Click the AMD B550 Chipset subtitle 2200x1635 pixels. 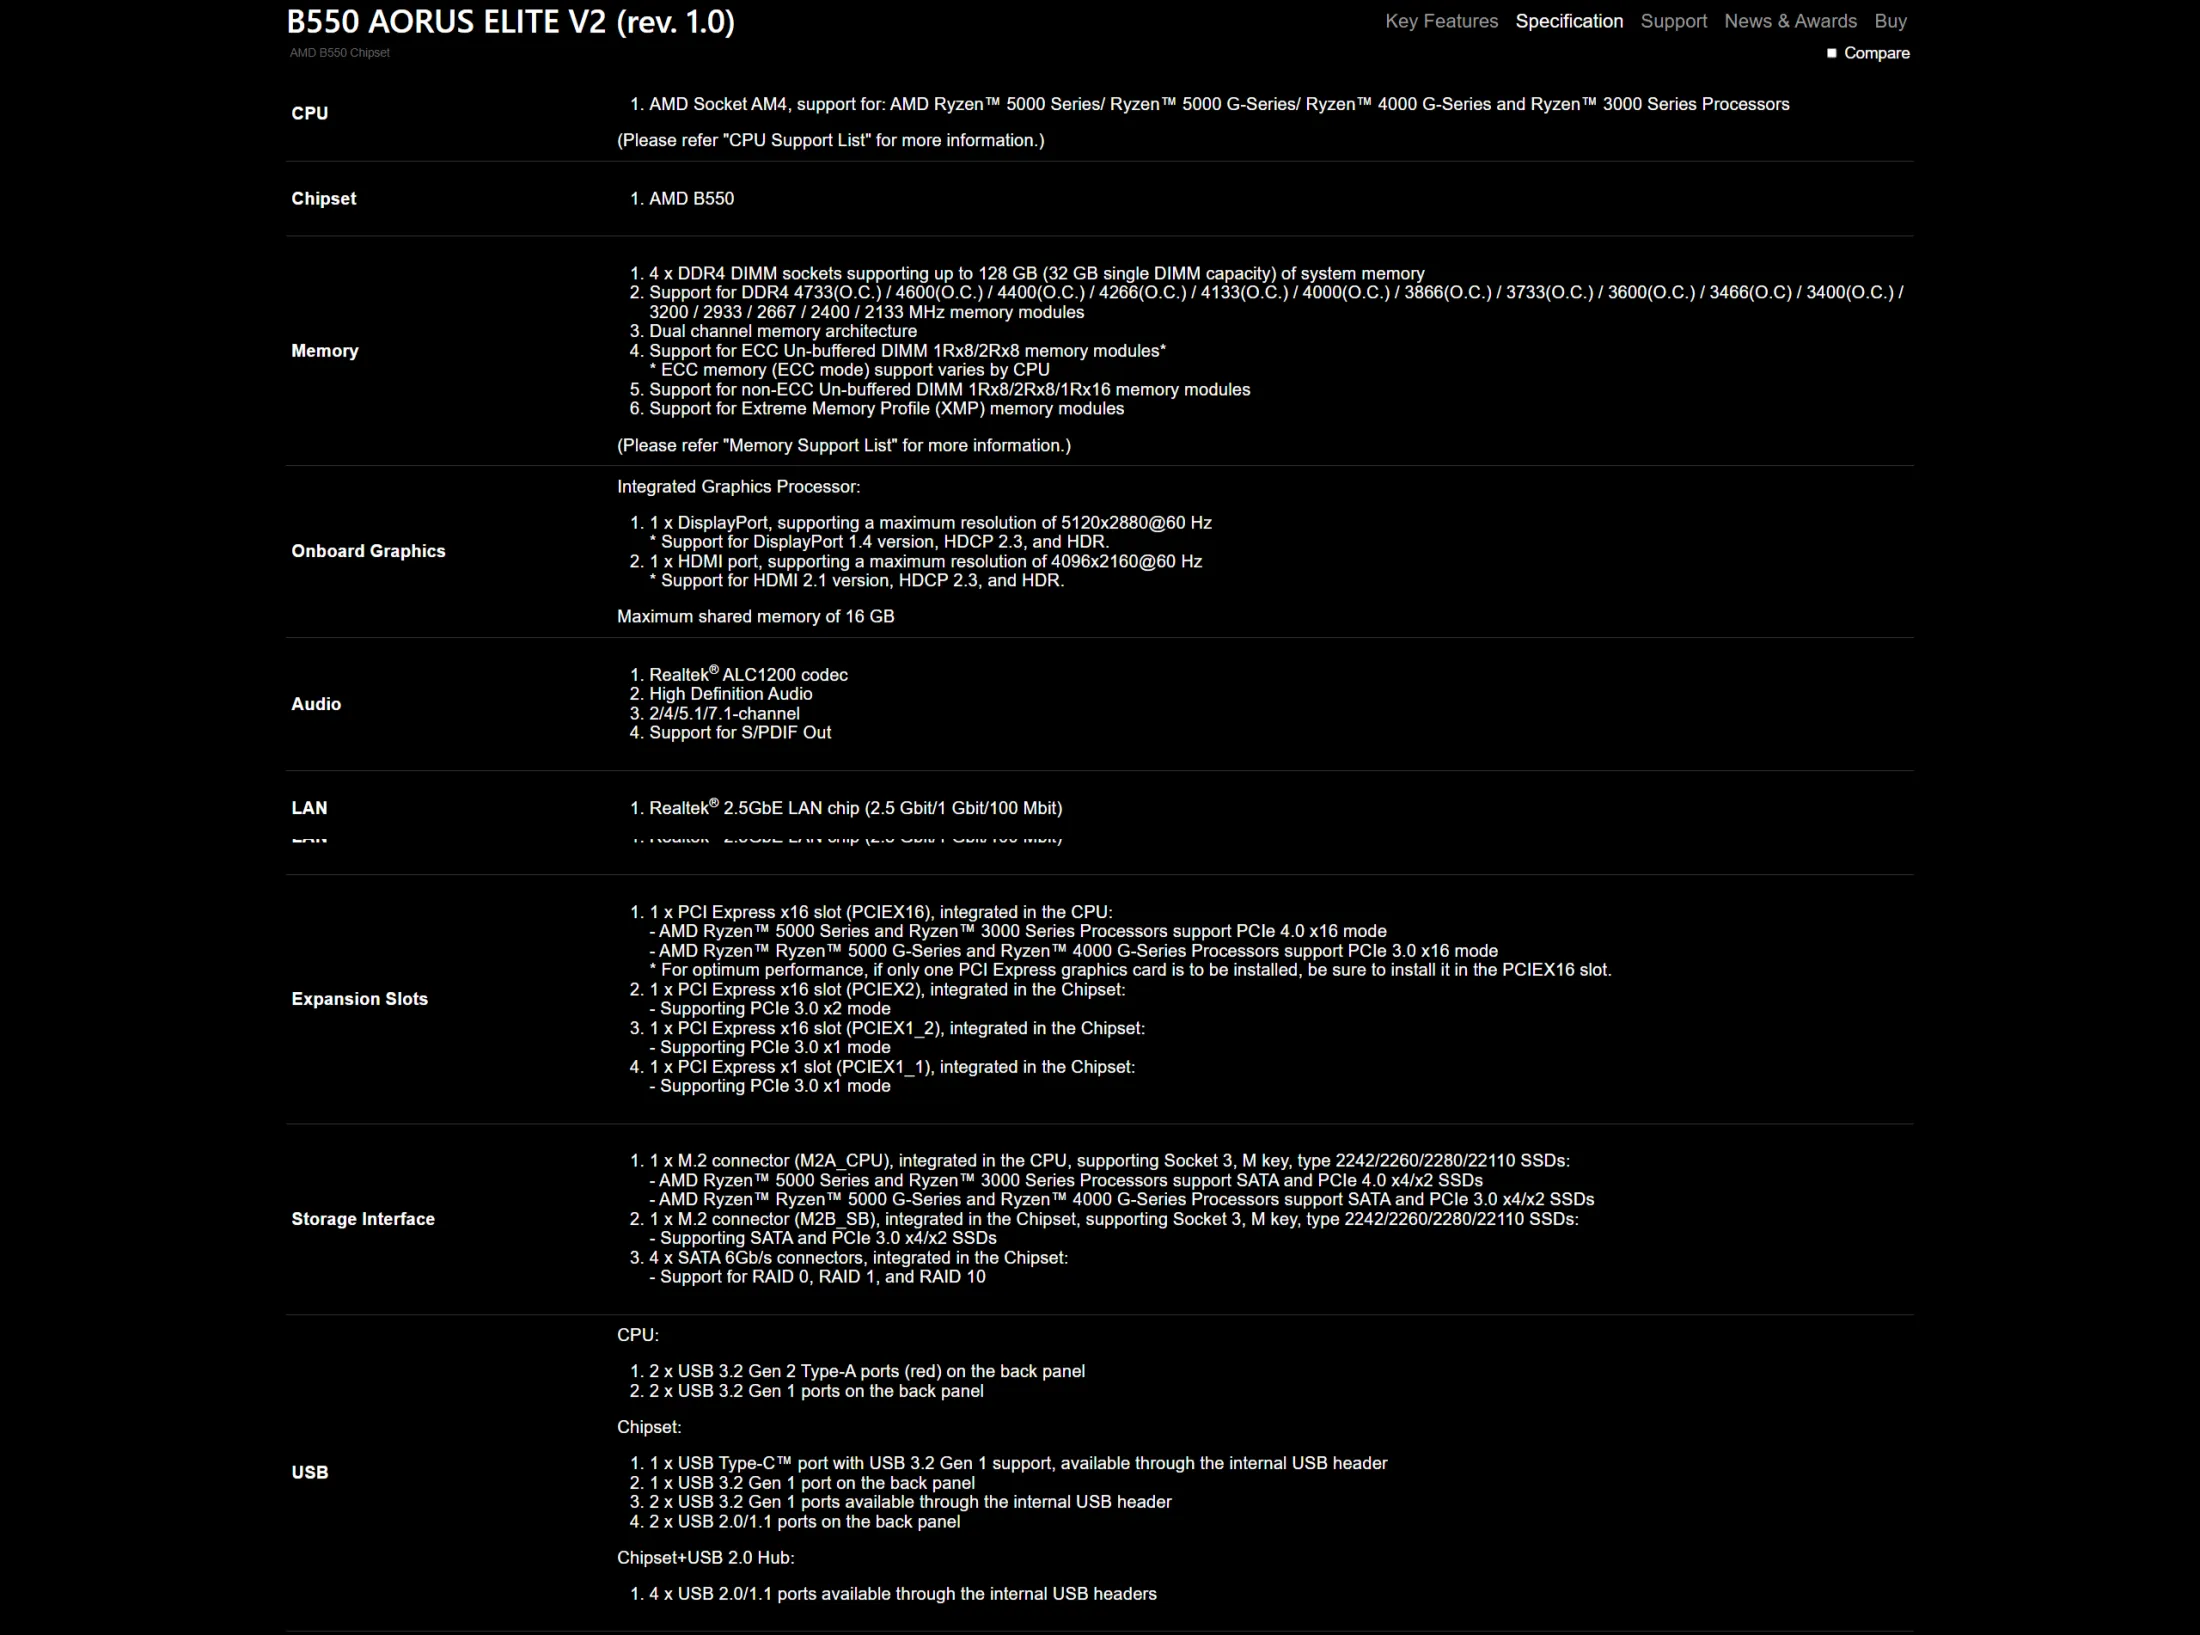(340, 53)
